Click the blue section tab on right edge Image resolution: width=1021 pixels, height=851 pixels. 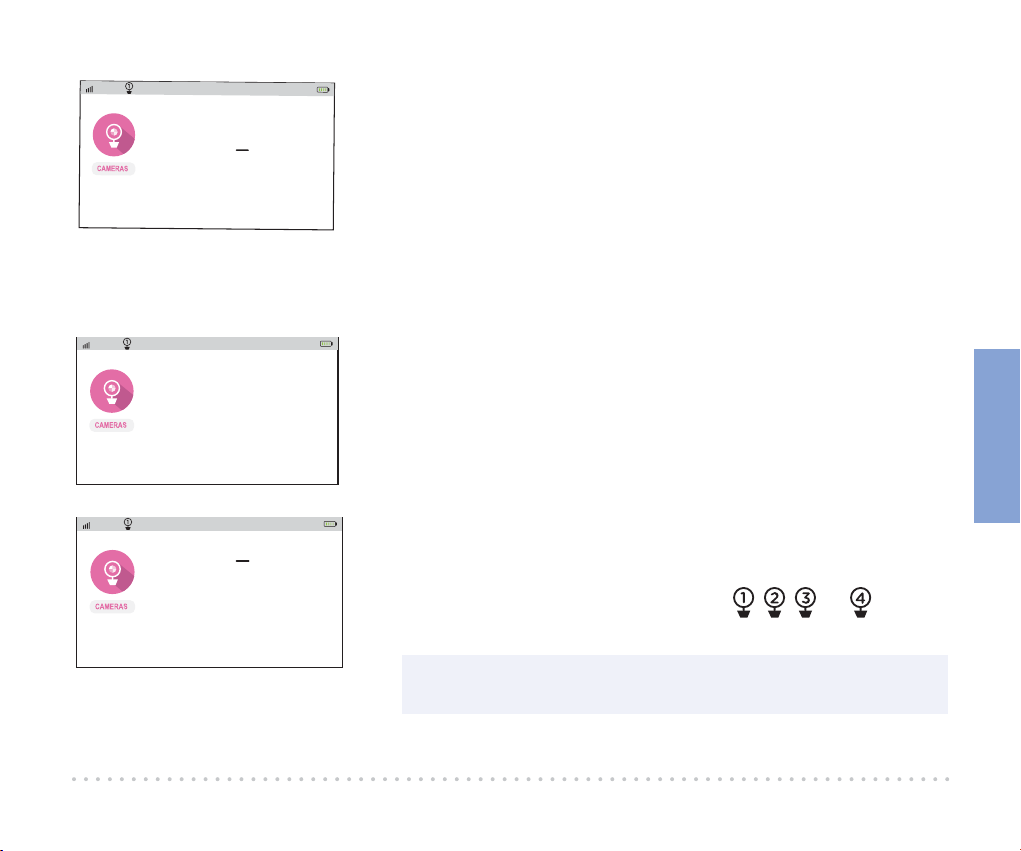[997, 436]
